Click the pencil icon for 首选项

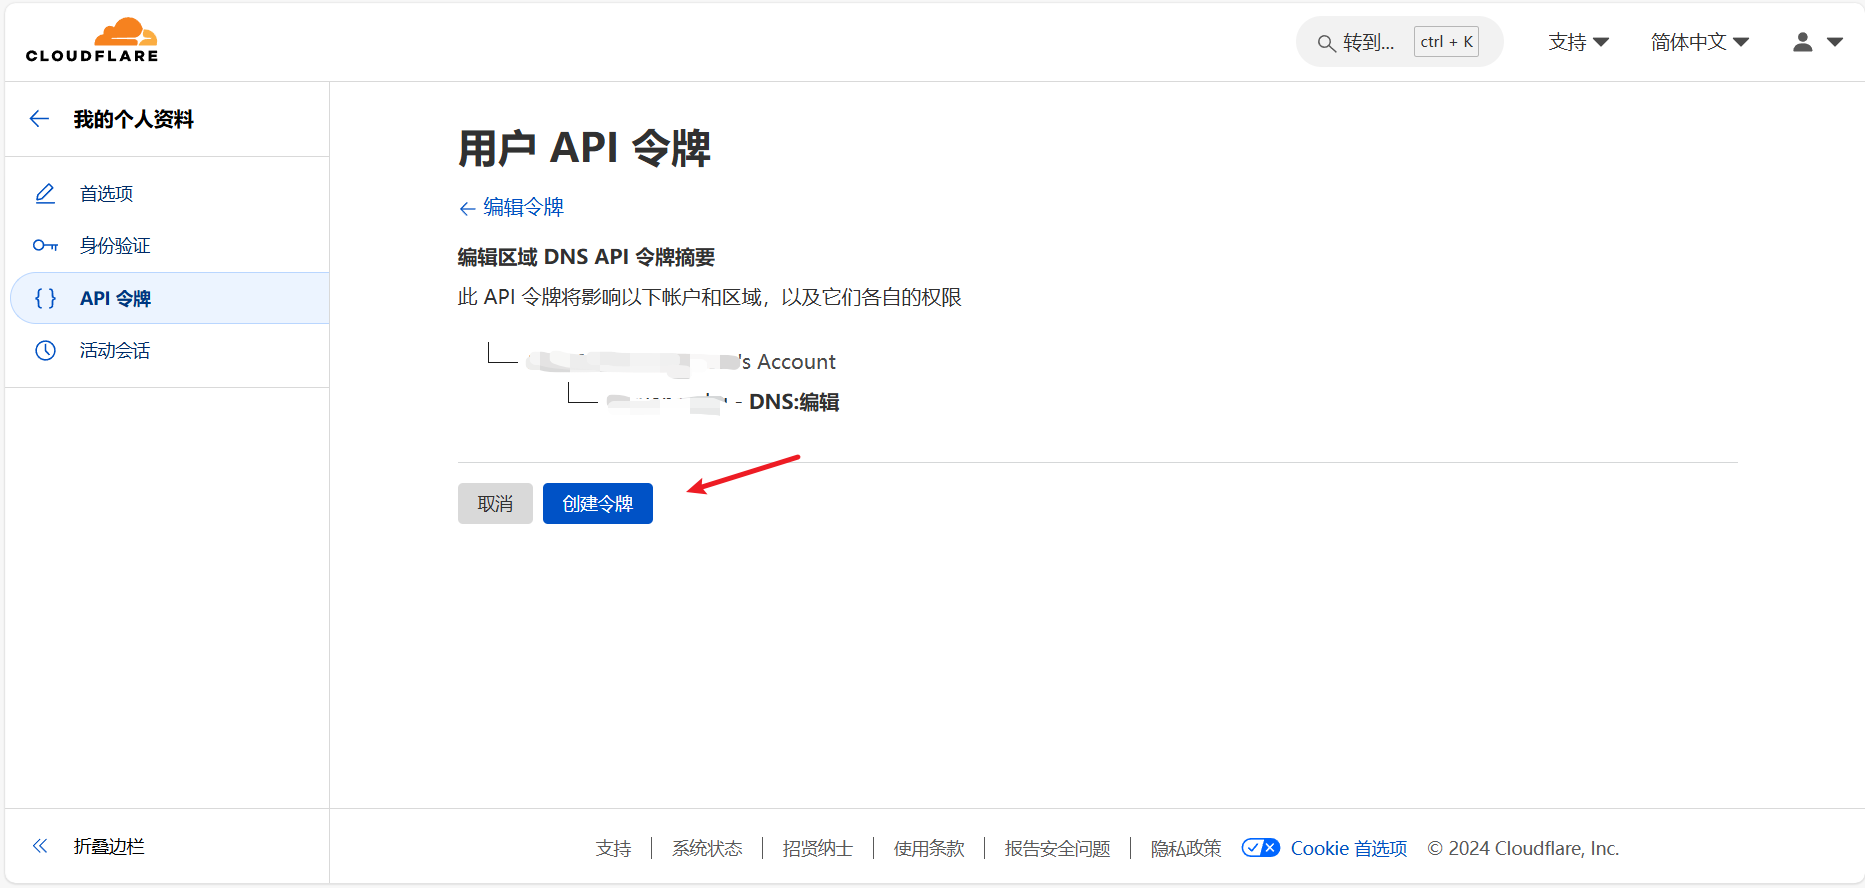coord(45,193)
